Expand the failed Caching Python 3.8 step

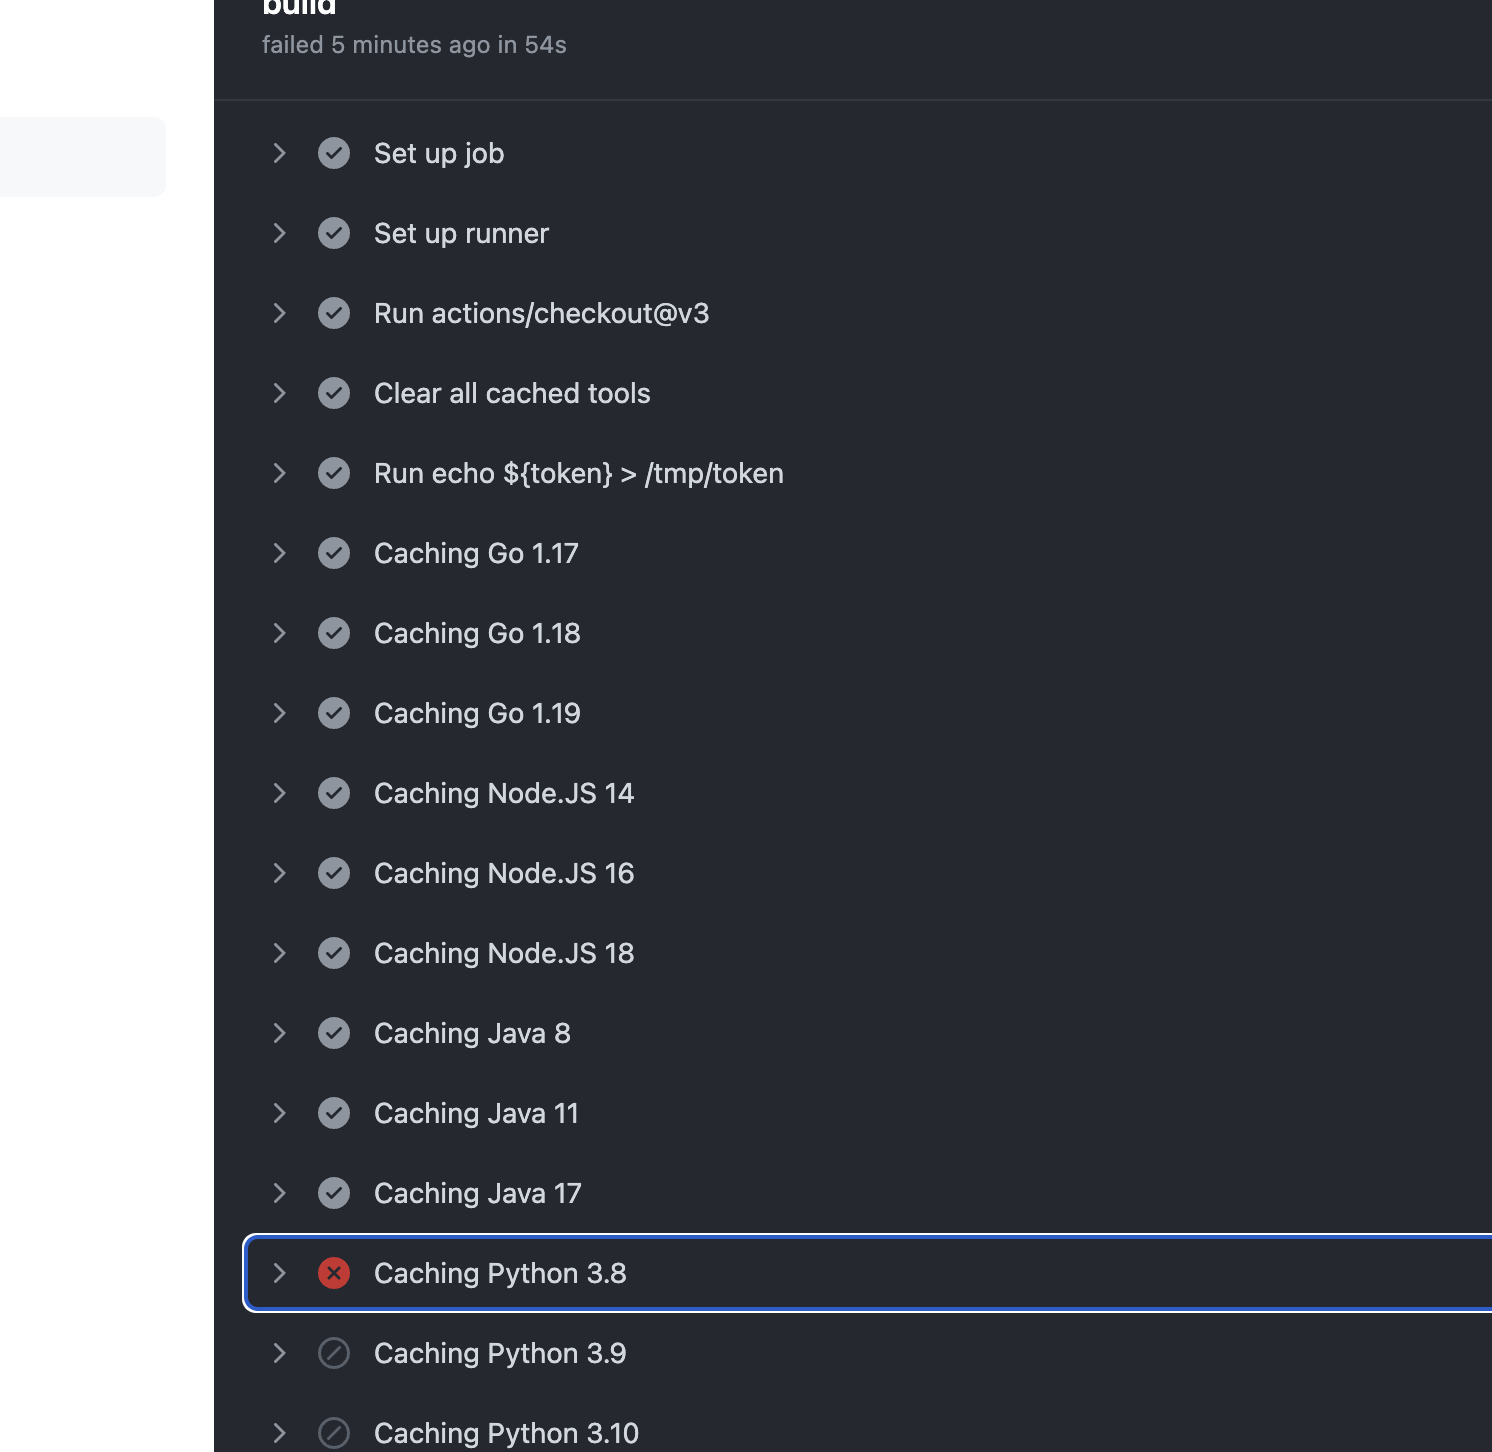click(x=279, y=1273)
